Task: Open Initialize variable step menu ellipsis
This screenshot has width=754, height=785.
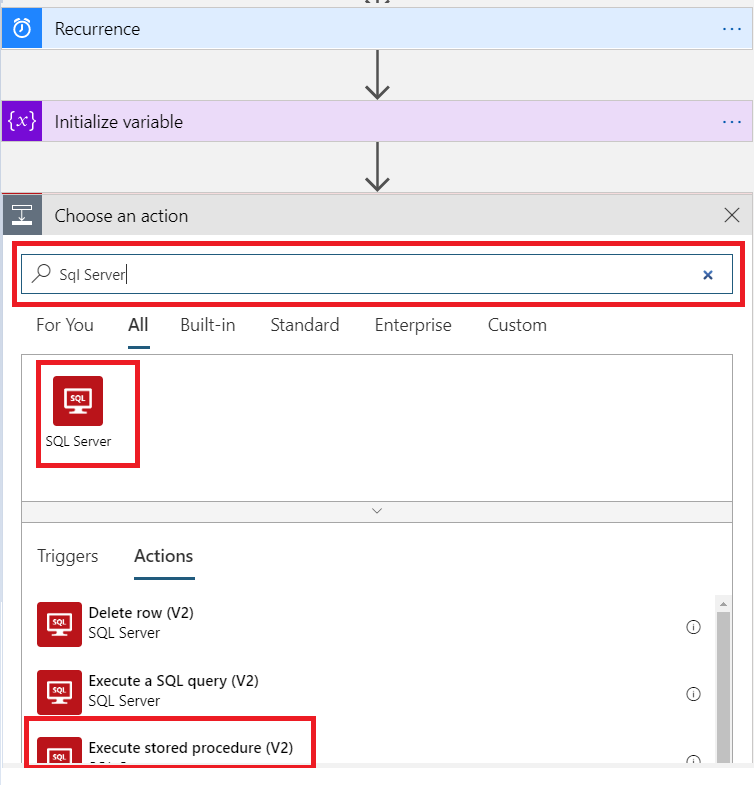Action: pos(731,122)
